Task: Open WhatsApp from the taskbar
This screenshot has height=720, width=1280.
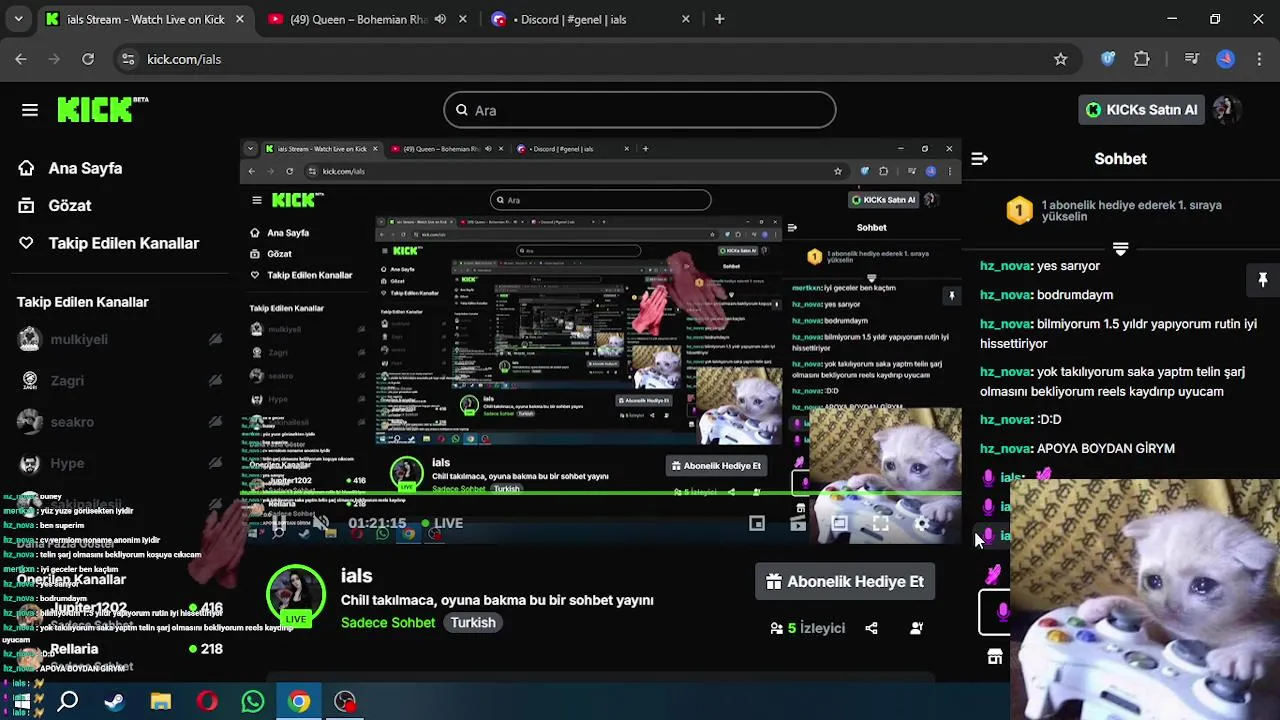Action: click(x=253, y=701)
